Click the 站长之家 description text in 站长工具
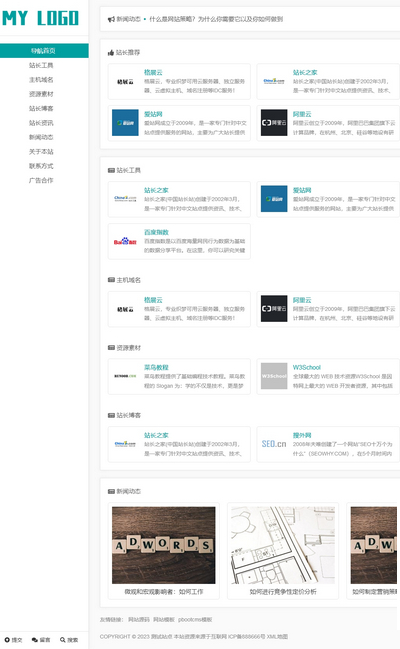 193,204
